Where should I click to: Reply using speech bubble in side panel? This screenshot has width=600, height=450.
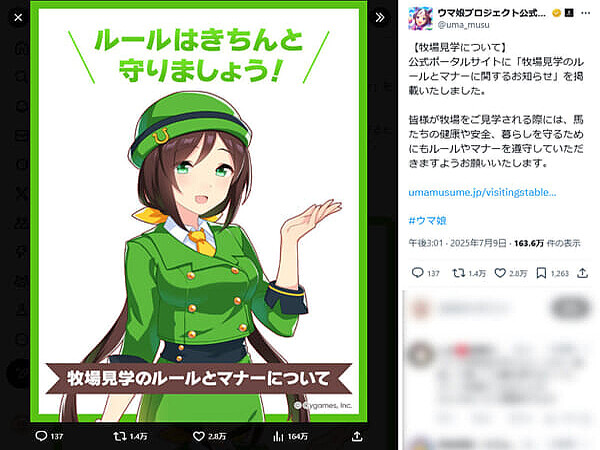(x=417, y=273)
